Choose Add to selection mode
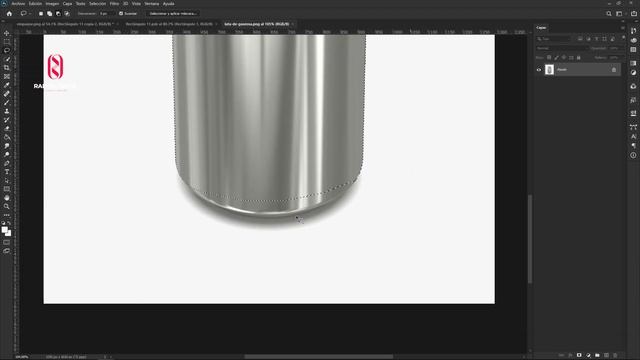The height and width of the screenshot is (360, 640). coord(49,13)
